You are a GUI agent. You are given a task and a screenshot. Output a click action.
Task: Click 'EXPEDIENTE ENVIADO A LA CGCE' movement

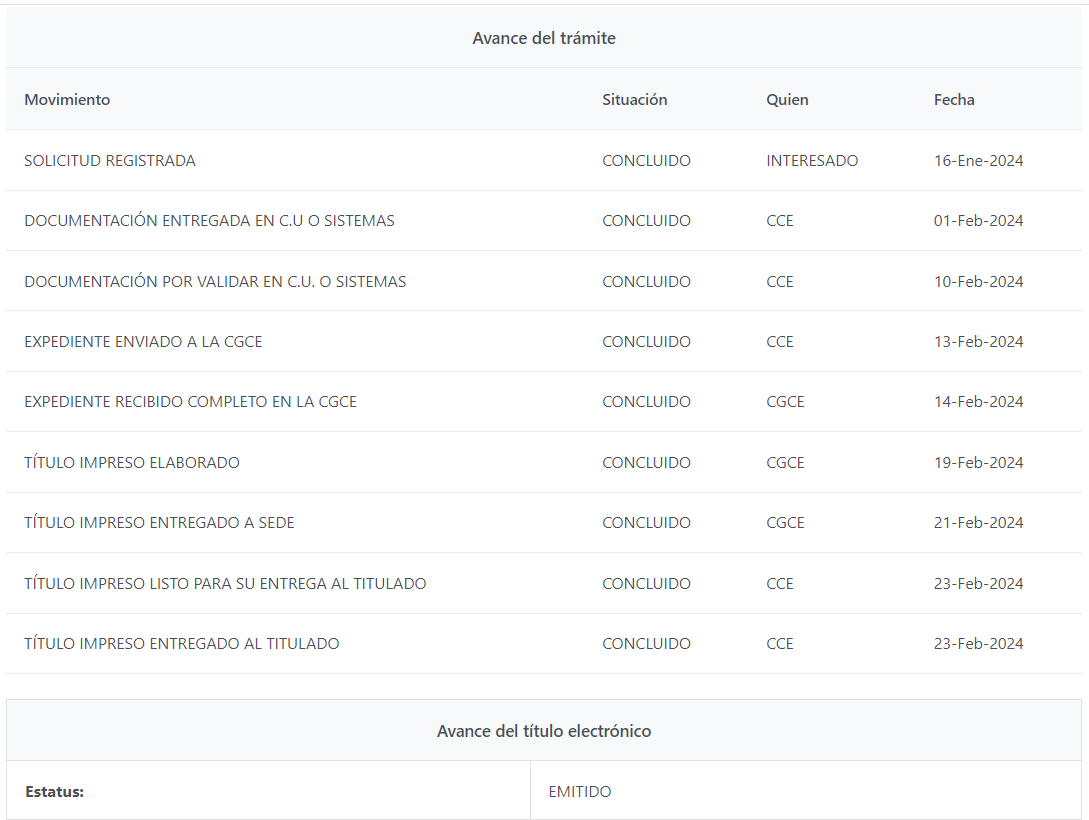[143, 342]
